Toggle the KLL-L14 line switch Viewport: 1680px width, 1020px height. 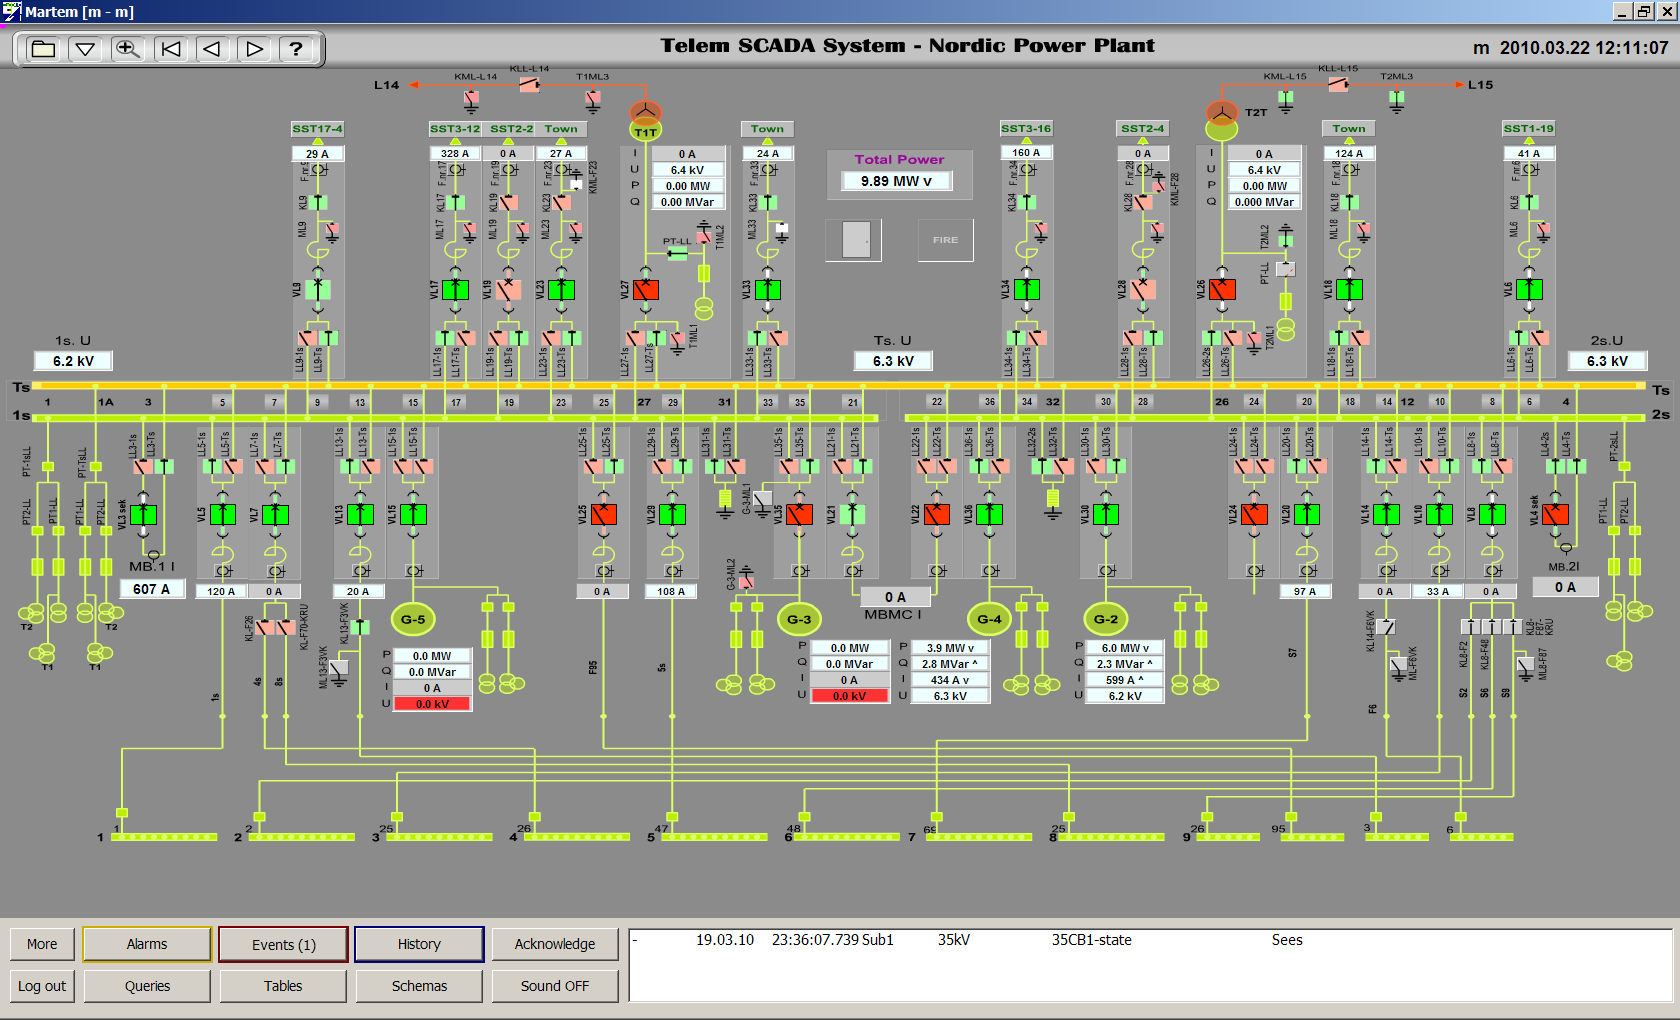tap(529, 85)
